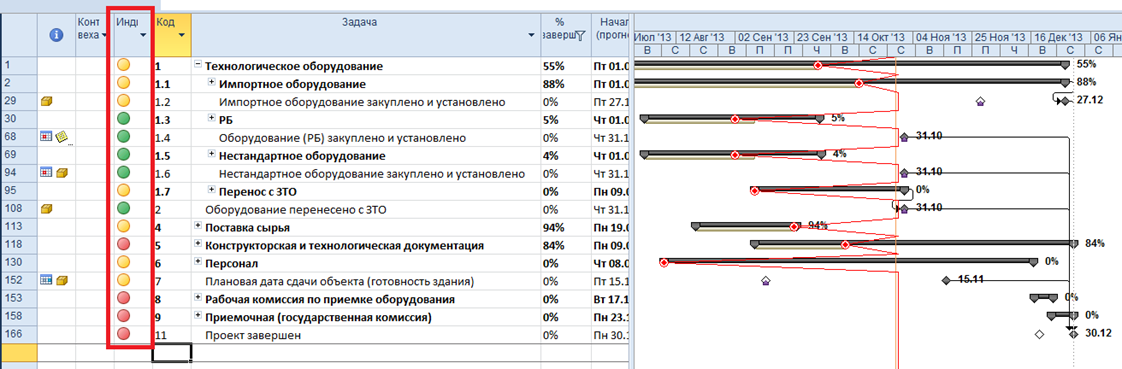This screenshot has height=369, width=1122.
Task: Click the filter icon on % заверш column
Action: click(x=580, y=35)
